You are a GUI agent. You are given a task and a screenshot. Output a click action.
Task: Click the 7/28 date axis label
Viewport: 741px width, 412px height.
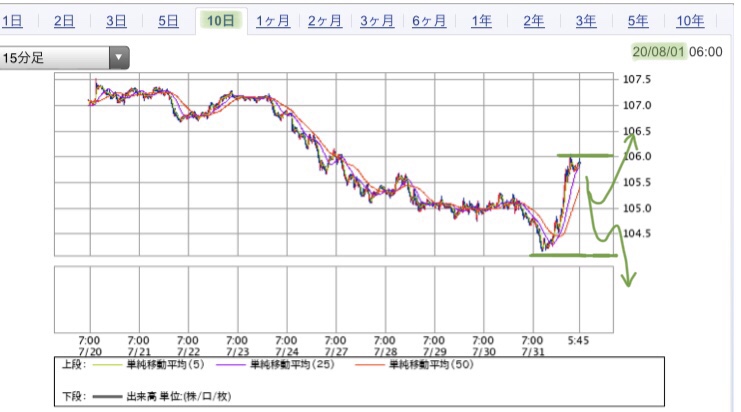pos(385,351)
